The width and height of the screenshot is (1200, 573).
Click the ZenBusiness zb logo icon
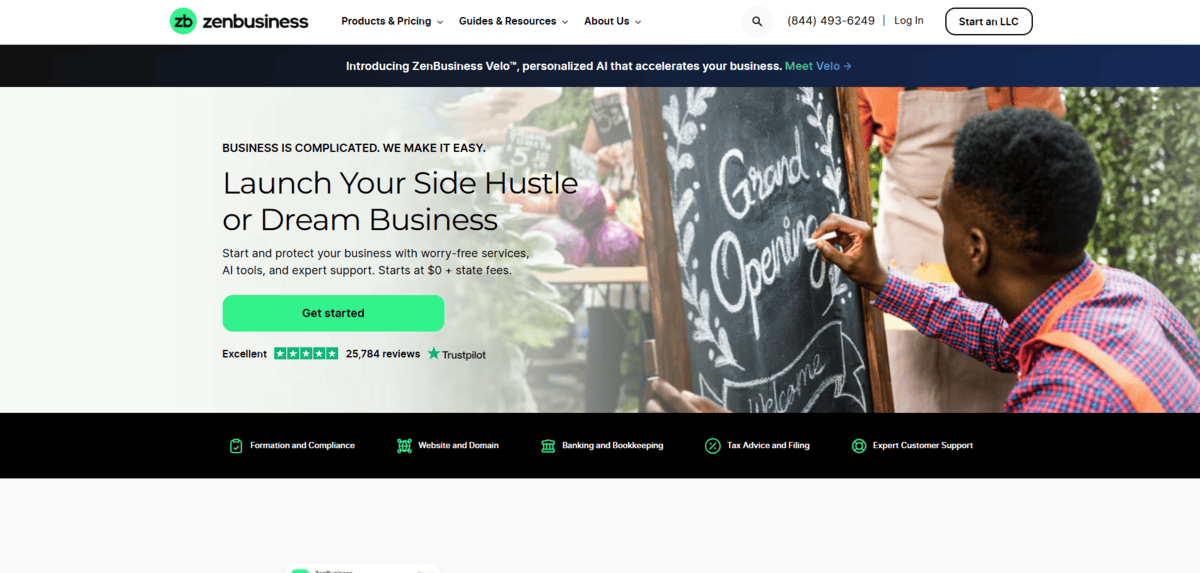[183, 21]
